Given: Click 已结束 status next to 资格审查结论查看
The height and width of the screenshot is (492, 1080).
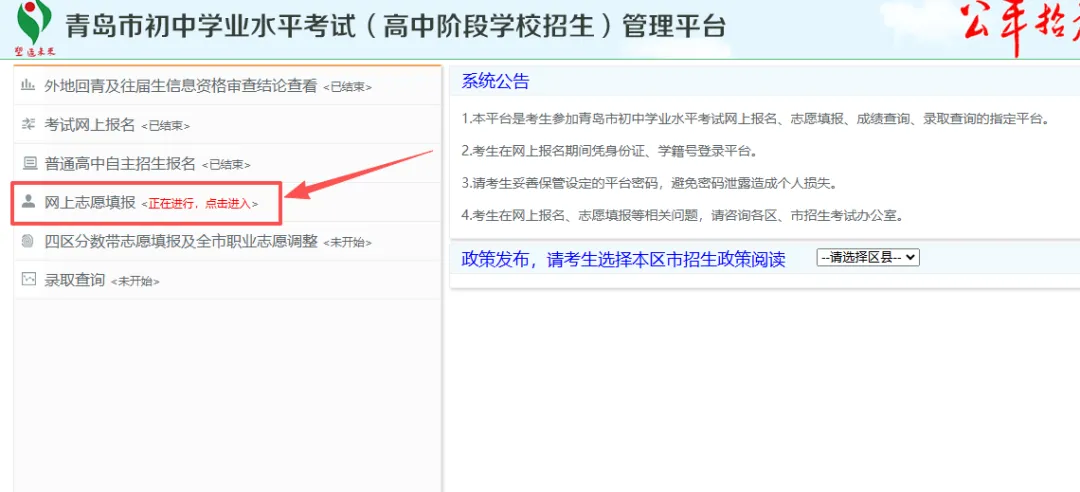Looking at the screenshot, I should coord(348,88).
